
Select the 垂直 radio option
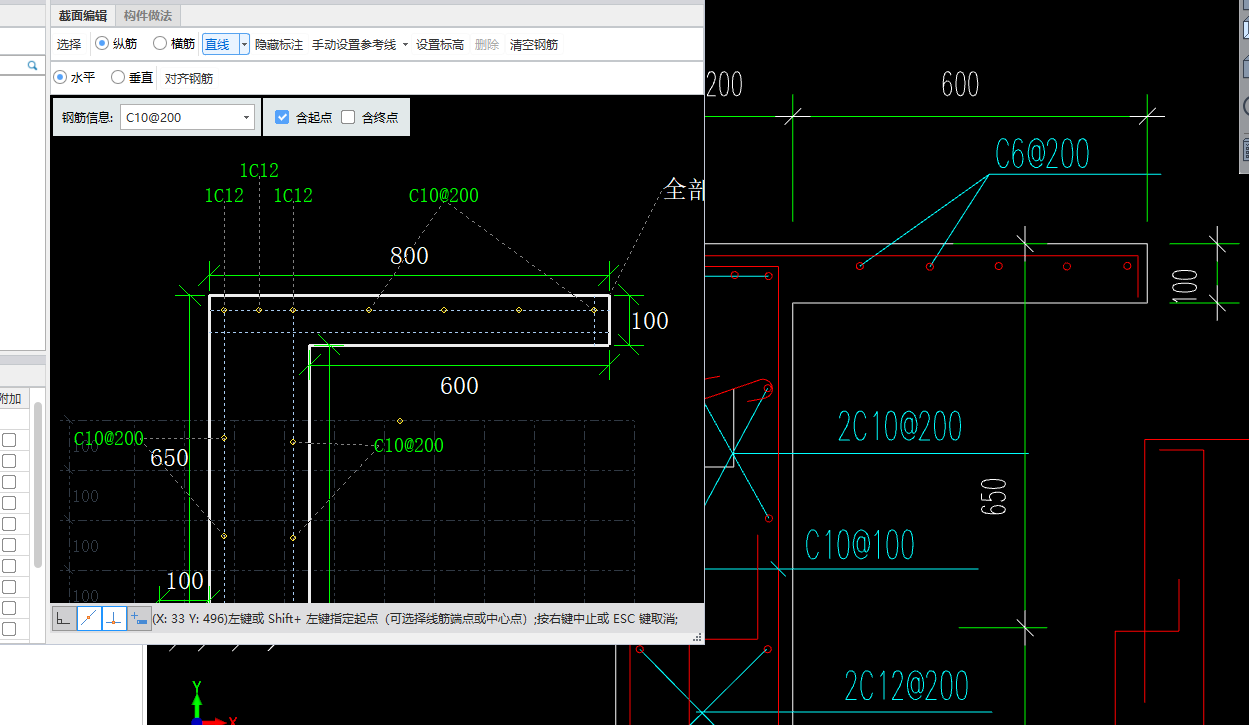[x=118, y=77]
